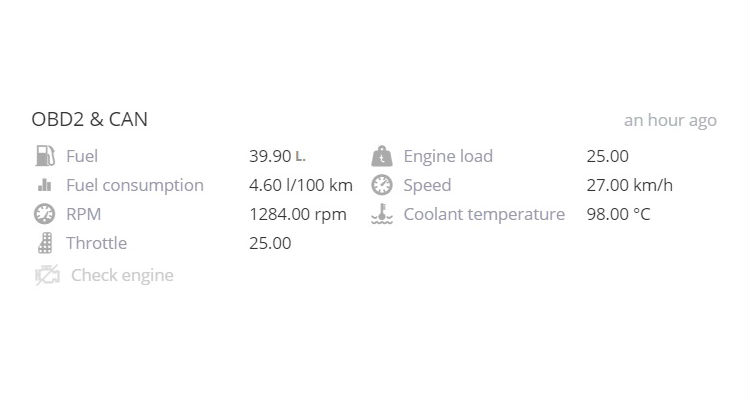
Task: Click the 'an hour ago' timestamp
Action: (x=670, y=120)
